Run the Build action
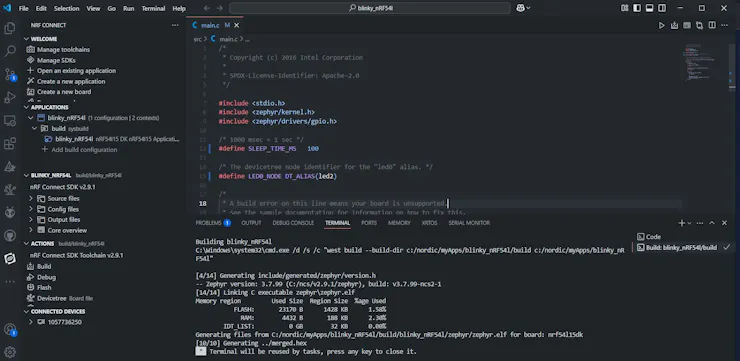This screenshot has height=361, width=740. [44, 267]
